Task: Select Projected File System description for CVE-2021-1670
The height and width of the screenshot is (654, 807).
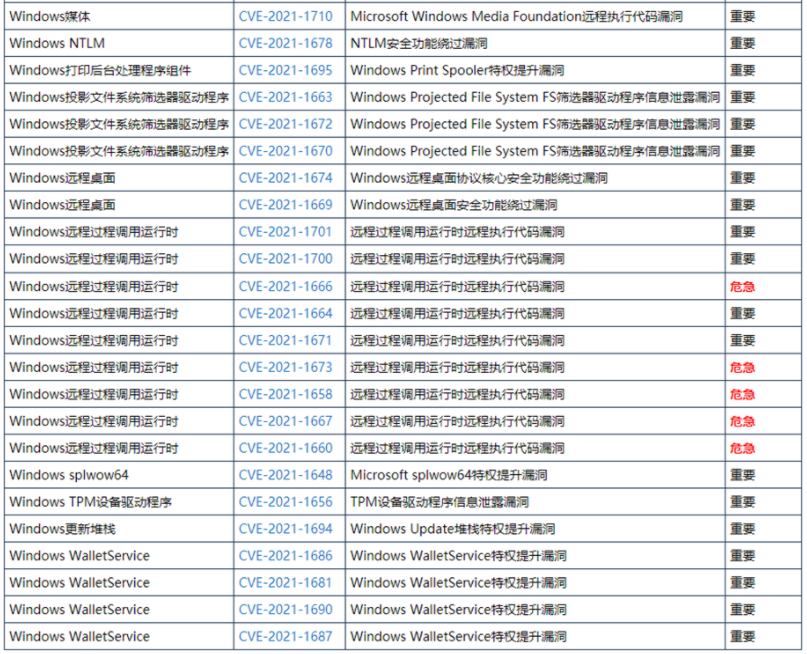Action: [x=535, y=151]
